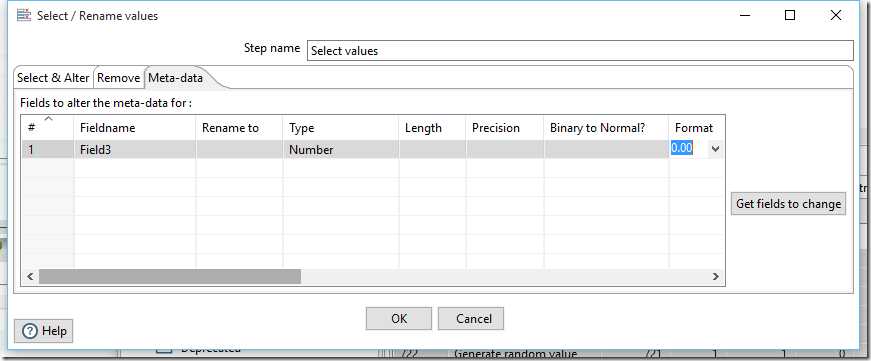Click the horizontal scrollbar right arrow
The height and width of the screenshot is (361, 871).
click(715, 277)
